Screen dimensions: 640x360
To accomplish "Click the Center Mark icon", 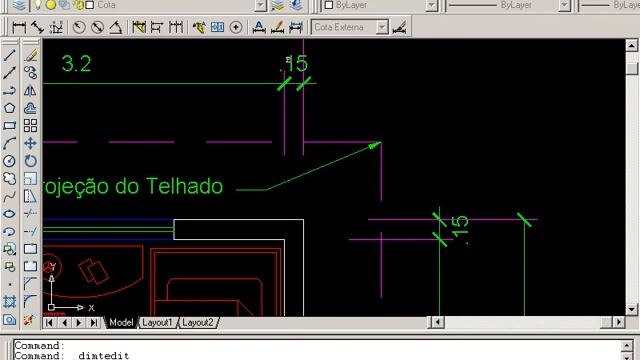I will (236, 27).
